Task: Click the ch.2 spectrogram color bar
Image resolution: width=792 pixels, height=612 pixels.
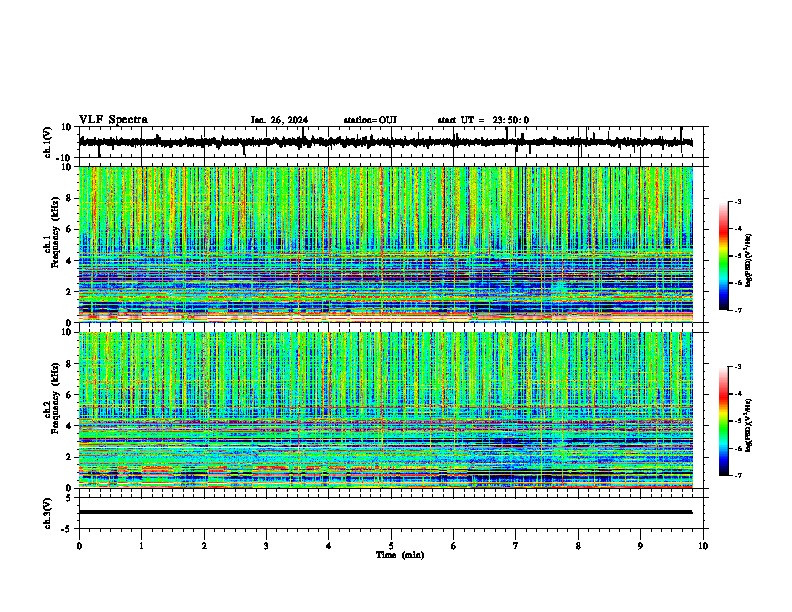Action: [723, 421]
